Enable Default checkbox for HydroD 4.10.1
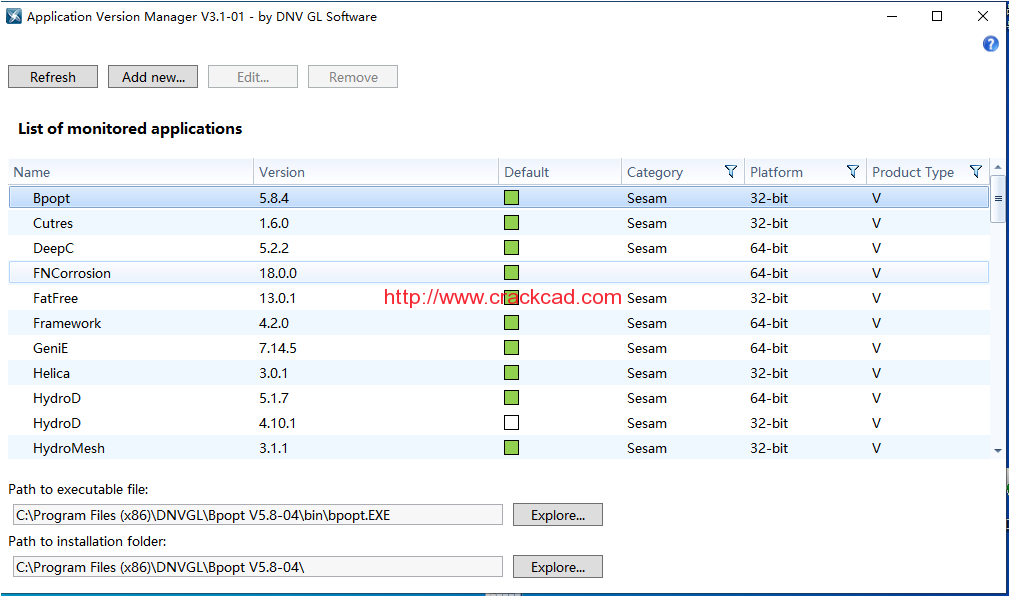Viewport: 1010px width, 597px height. click(511, 423)
